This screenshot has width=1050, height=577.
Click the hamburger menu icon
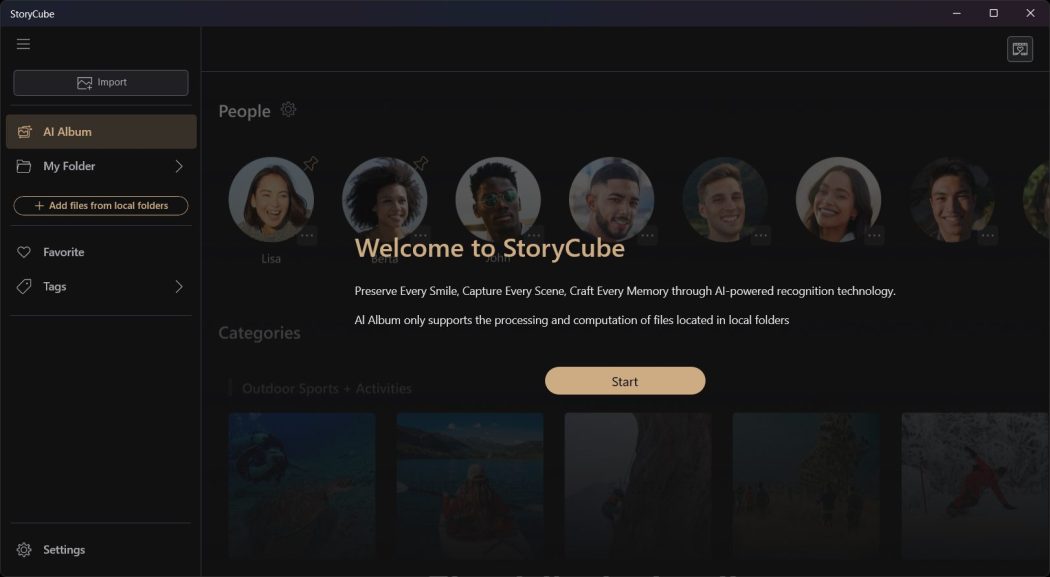coord(23,44)
